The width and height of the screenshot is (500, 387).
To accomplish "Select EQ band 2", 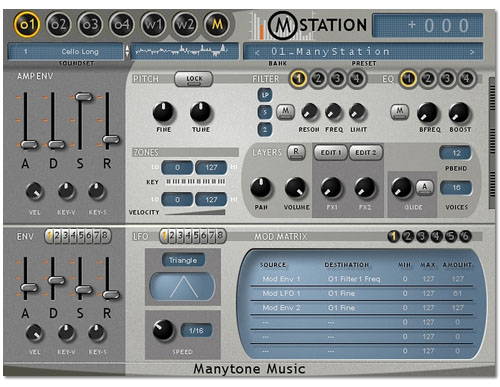I will [428, 79].
